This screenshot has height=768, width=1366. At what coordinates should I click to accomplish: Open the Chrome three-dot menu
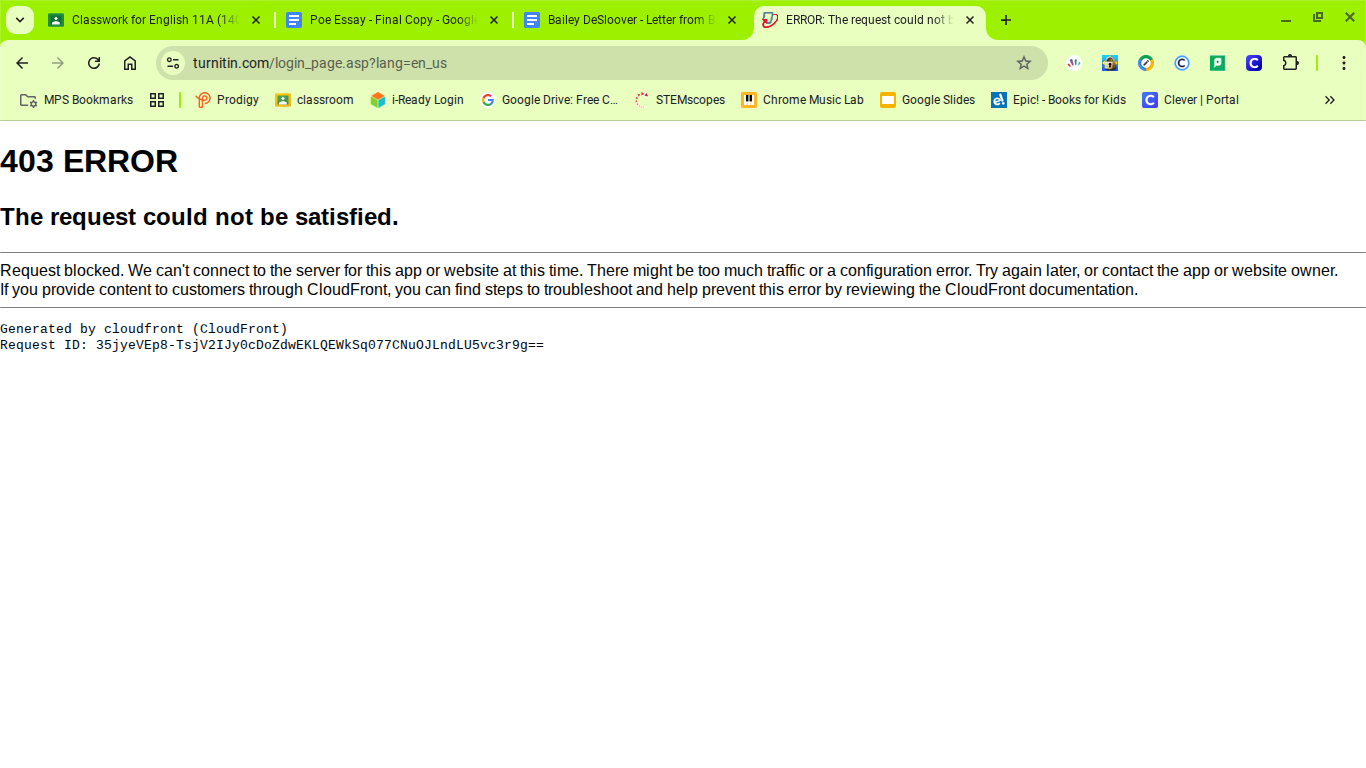click(1344, 63)
